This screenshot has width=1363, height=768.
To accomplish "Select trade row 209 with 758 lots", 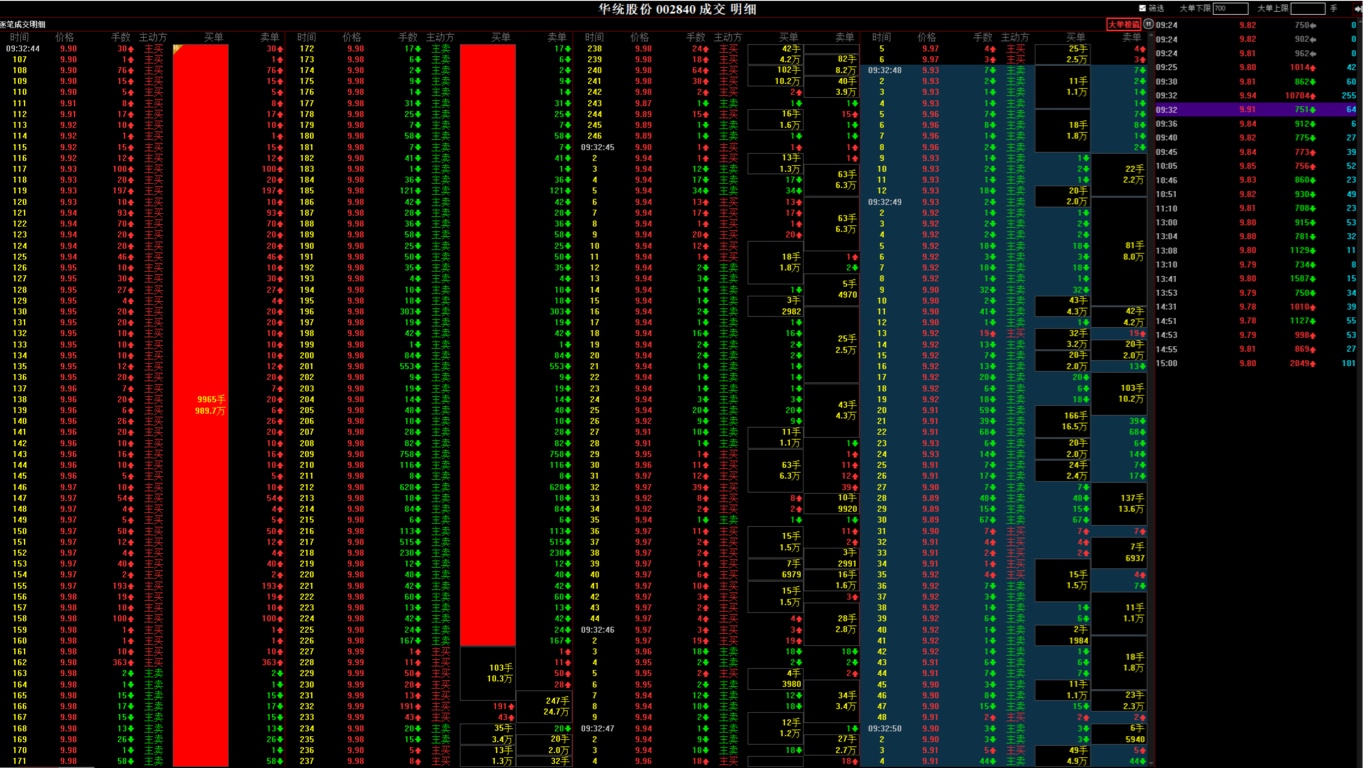I will pos(431,454).
